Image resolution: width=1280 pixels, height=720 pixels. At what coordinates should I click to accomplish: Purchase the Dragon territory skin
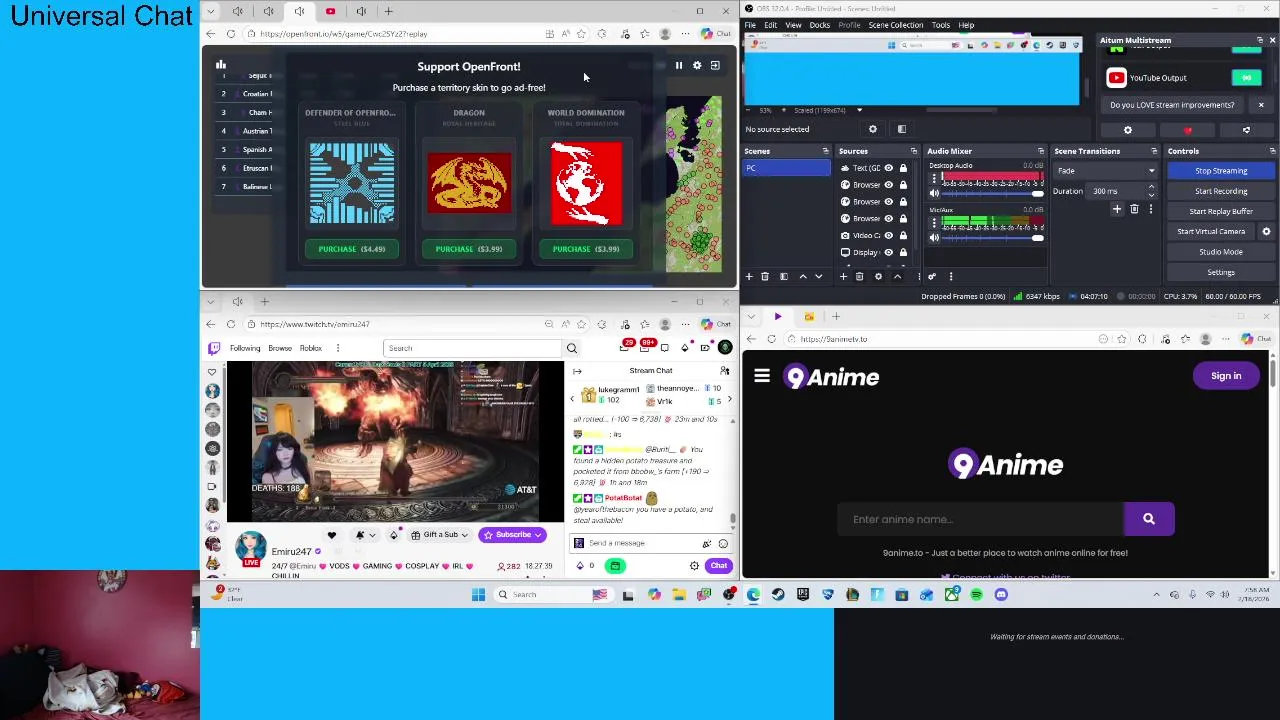[x=469, y=249]
